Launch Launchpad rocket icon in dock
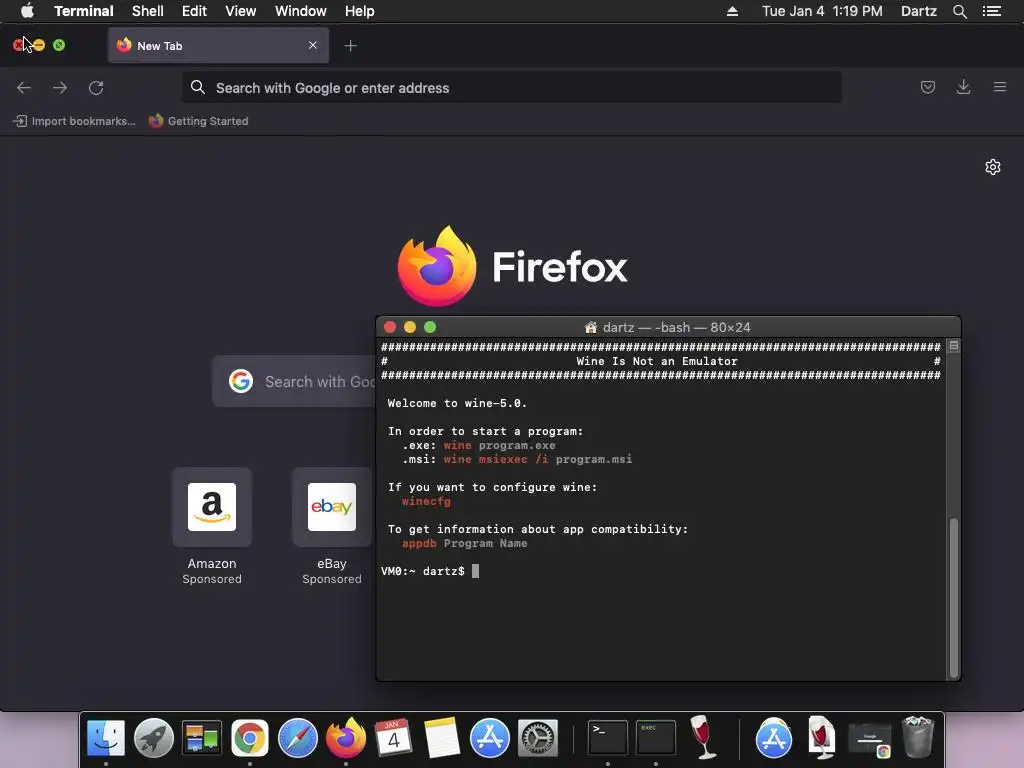The height and width of the screenshot is (768, 1024). (153, 738)
